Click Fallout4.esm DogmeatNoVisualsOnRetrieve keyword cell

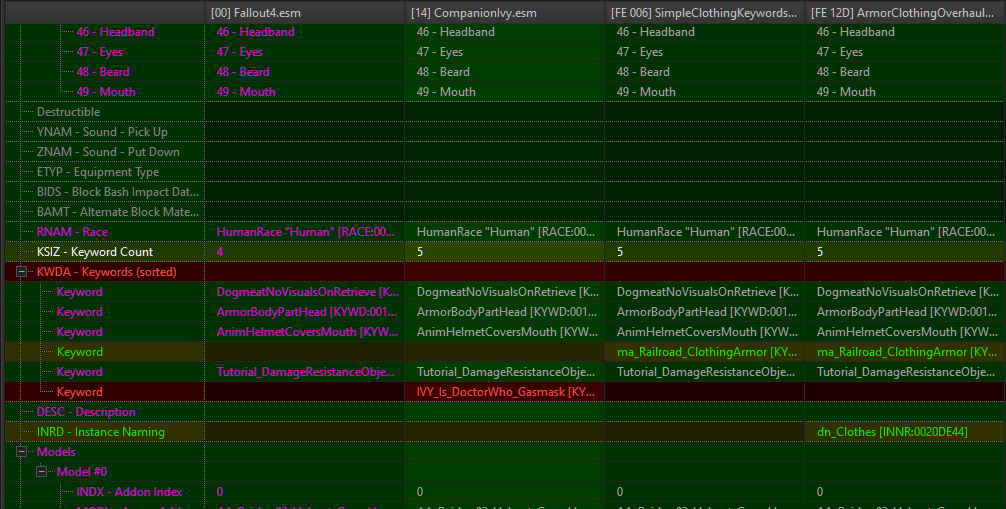pyautogui.click(x=305, y=291)
